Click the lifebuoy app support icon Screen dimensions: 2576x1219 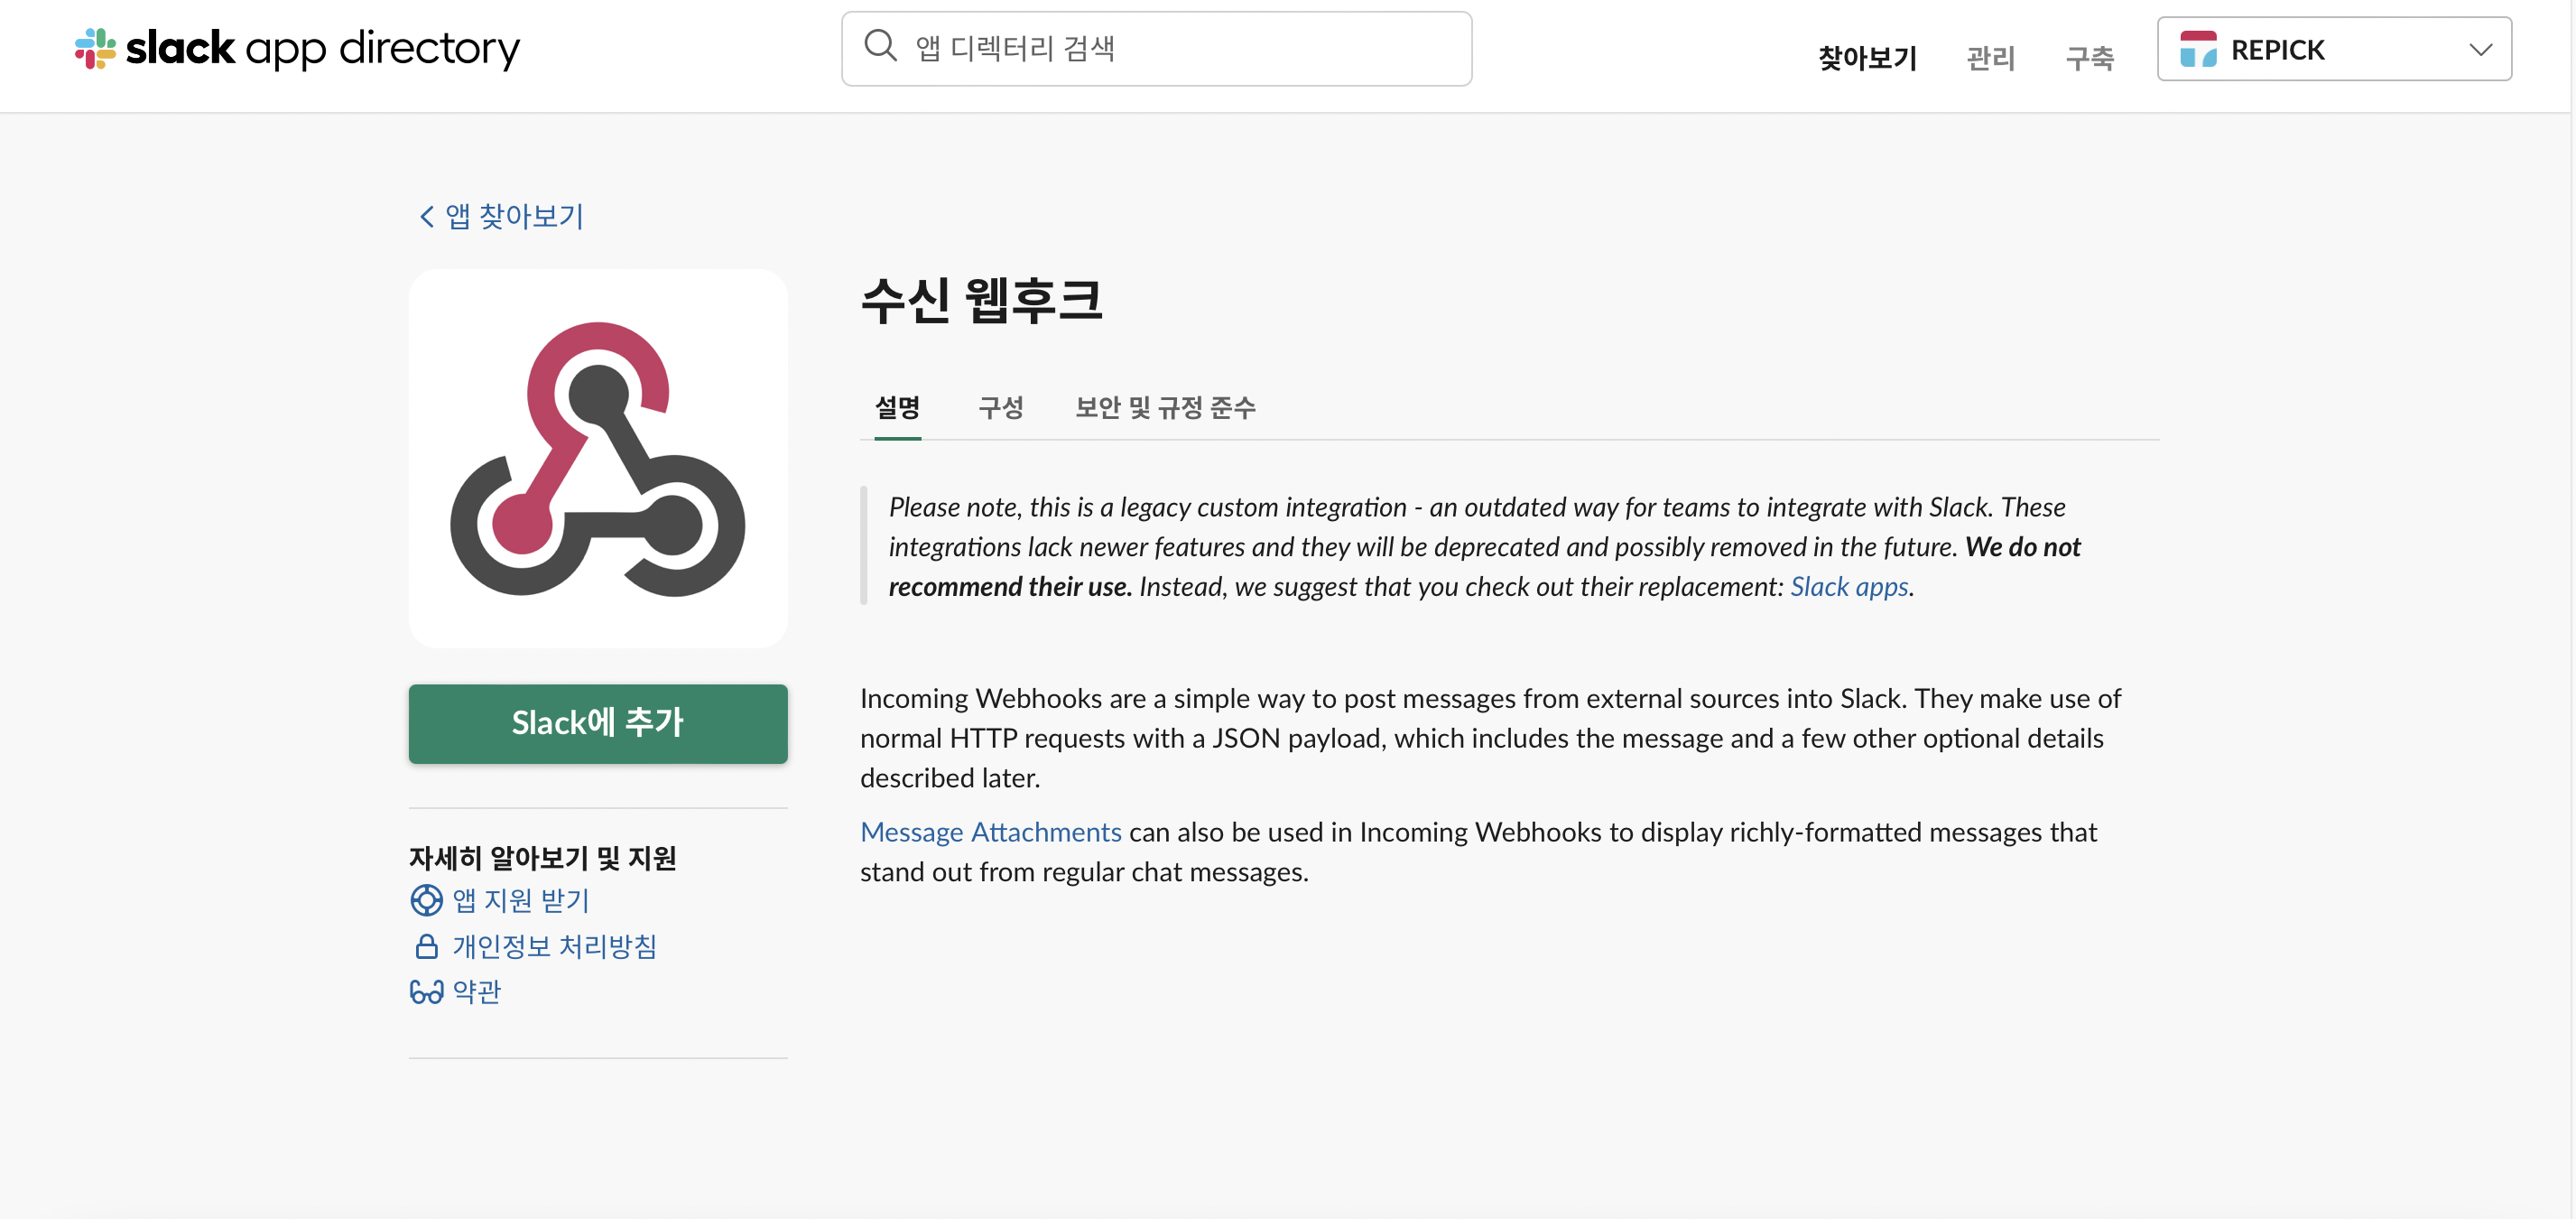pos(426,900)
